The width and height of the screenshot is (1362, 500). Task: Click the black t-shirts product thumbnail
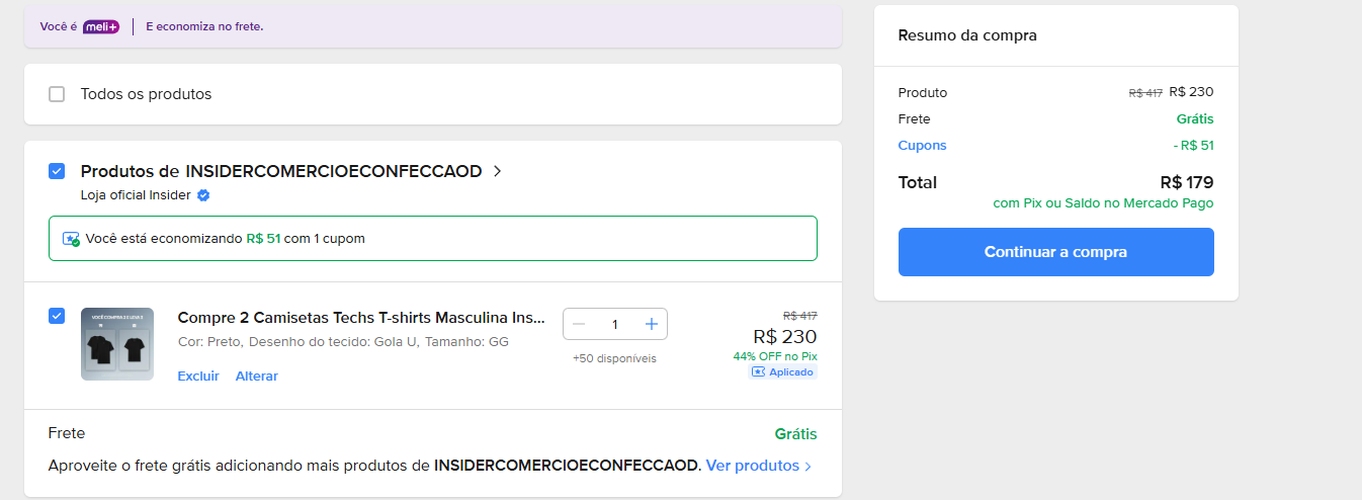[x=117, y=344]
